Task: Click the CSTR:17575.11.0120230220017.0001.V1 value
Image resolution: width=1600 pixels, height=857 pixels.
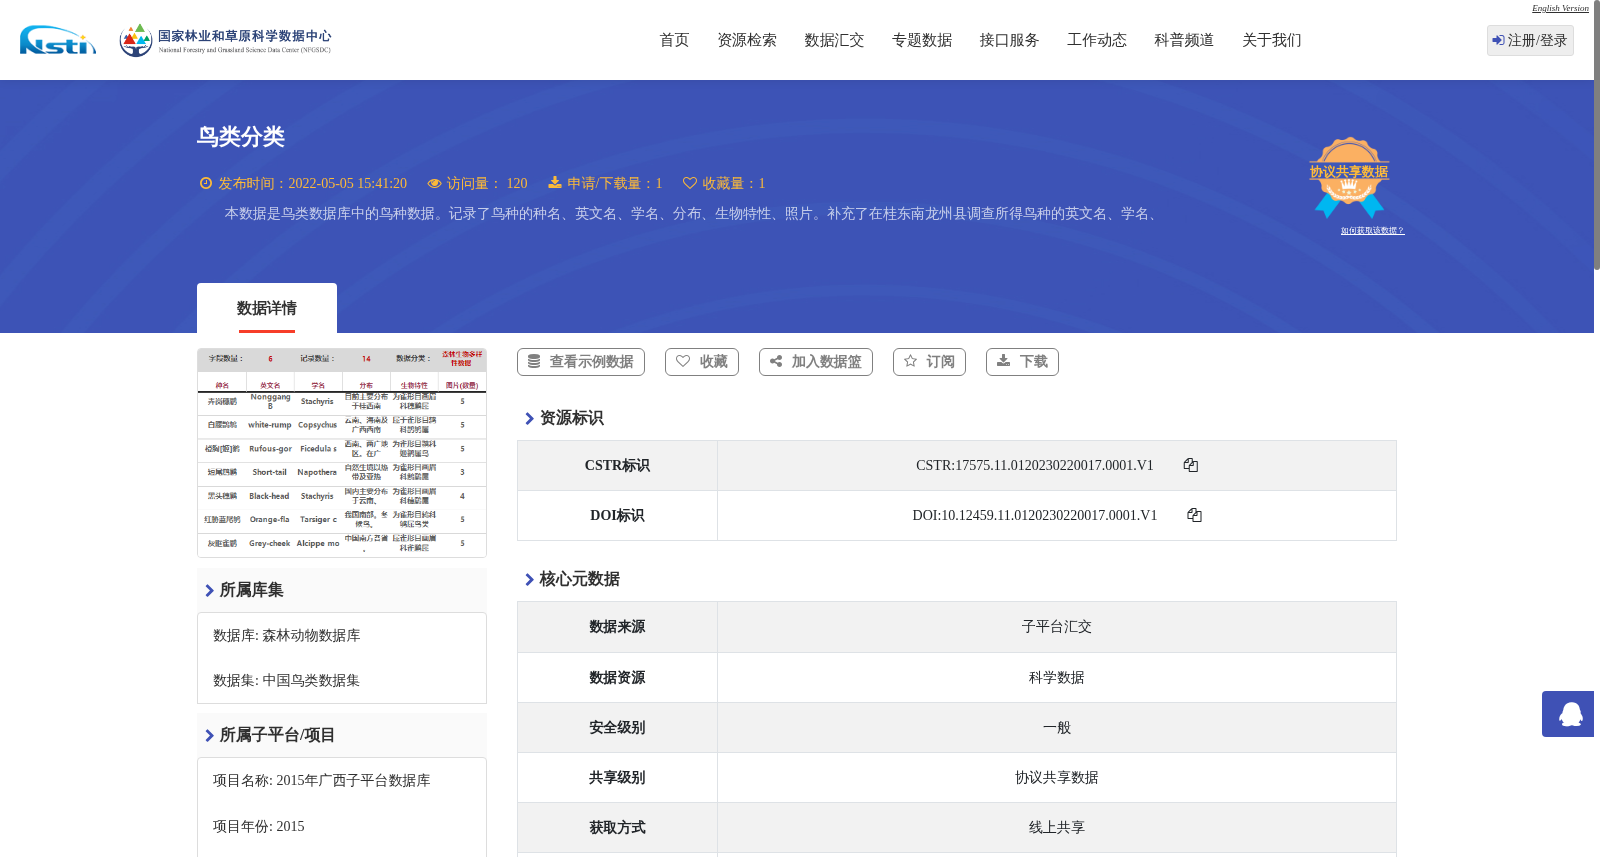Action: (x=1035, y=465)
